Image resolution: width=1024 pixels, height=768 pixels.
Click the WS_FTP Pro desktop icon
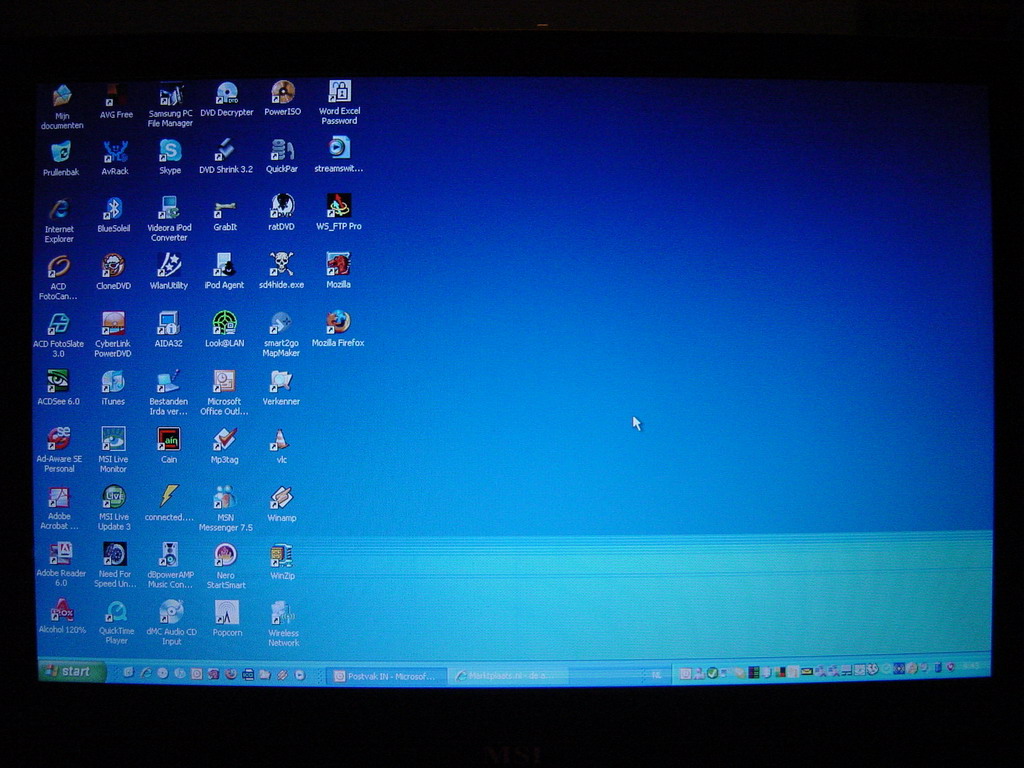tap(338, 213)
